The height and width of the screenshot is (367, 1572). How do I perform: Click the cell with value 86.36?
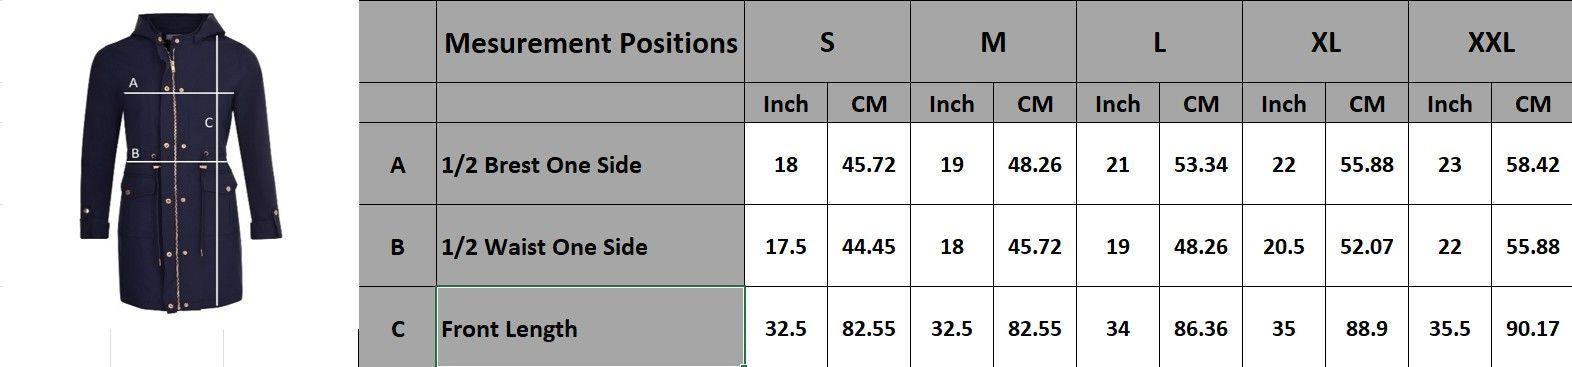[x=1201, y=327]
